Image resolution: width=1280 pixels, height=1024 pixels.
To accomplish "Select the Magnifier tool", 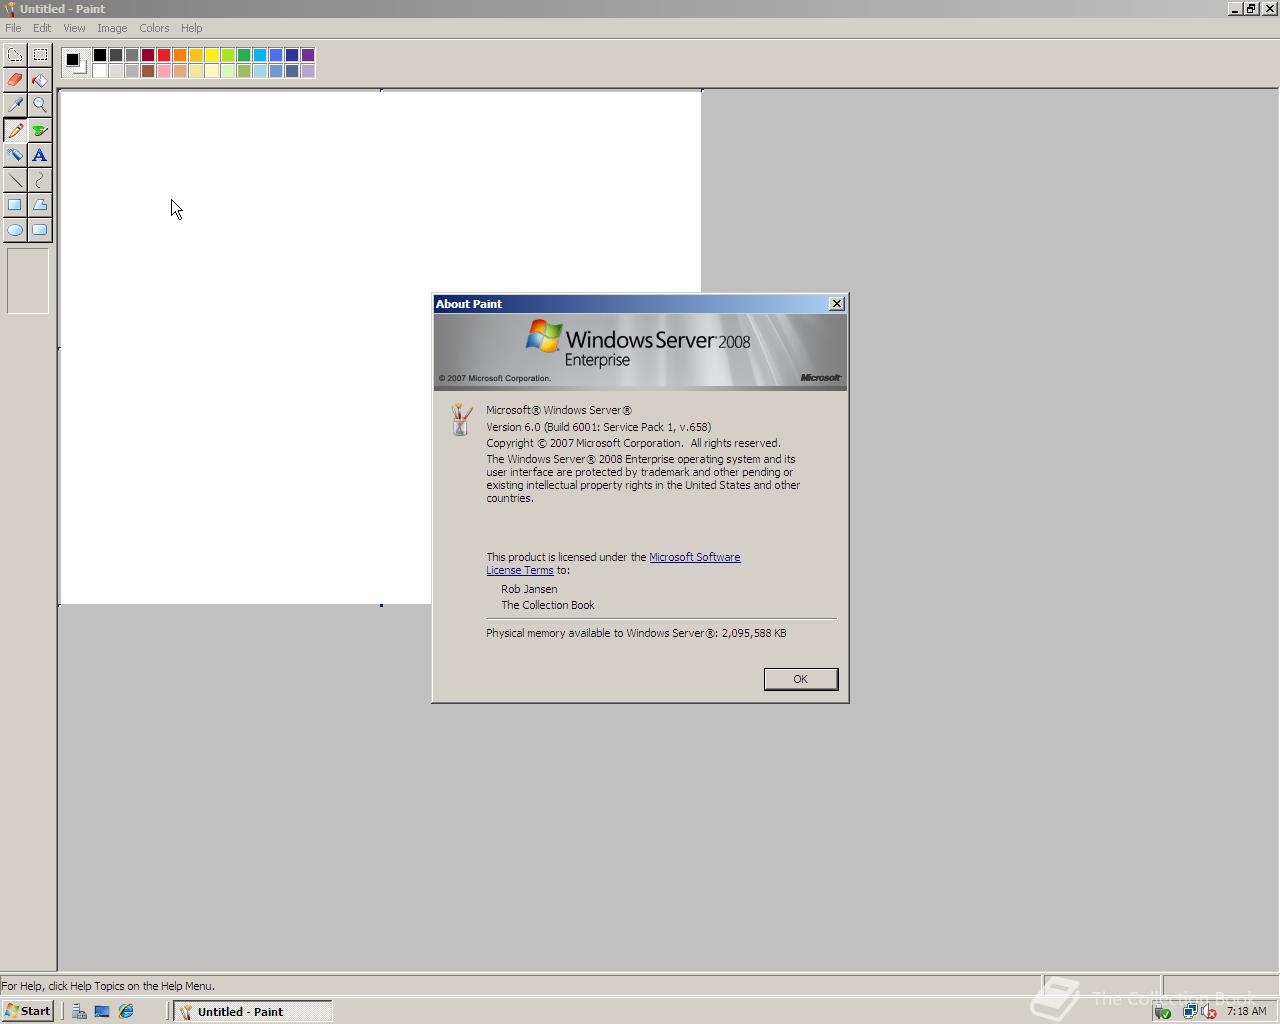I will (x=40, y=105).
